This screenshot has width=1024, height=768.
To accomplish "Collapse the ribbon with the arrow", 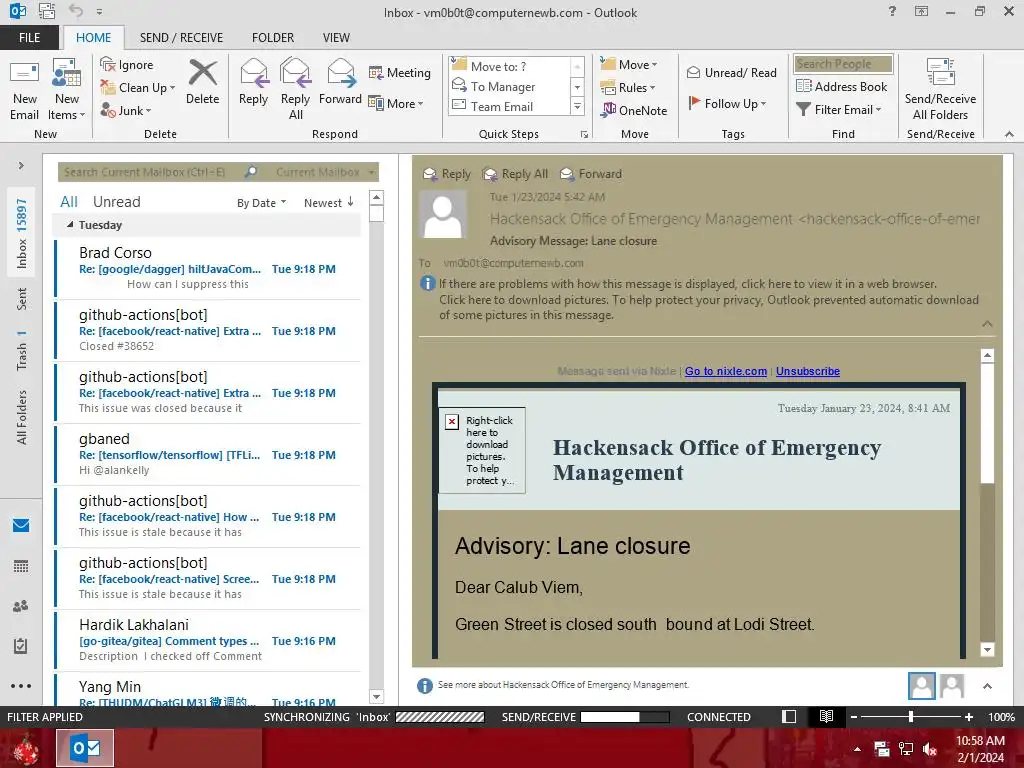I will (x=1009, y=134).
